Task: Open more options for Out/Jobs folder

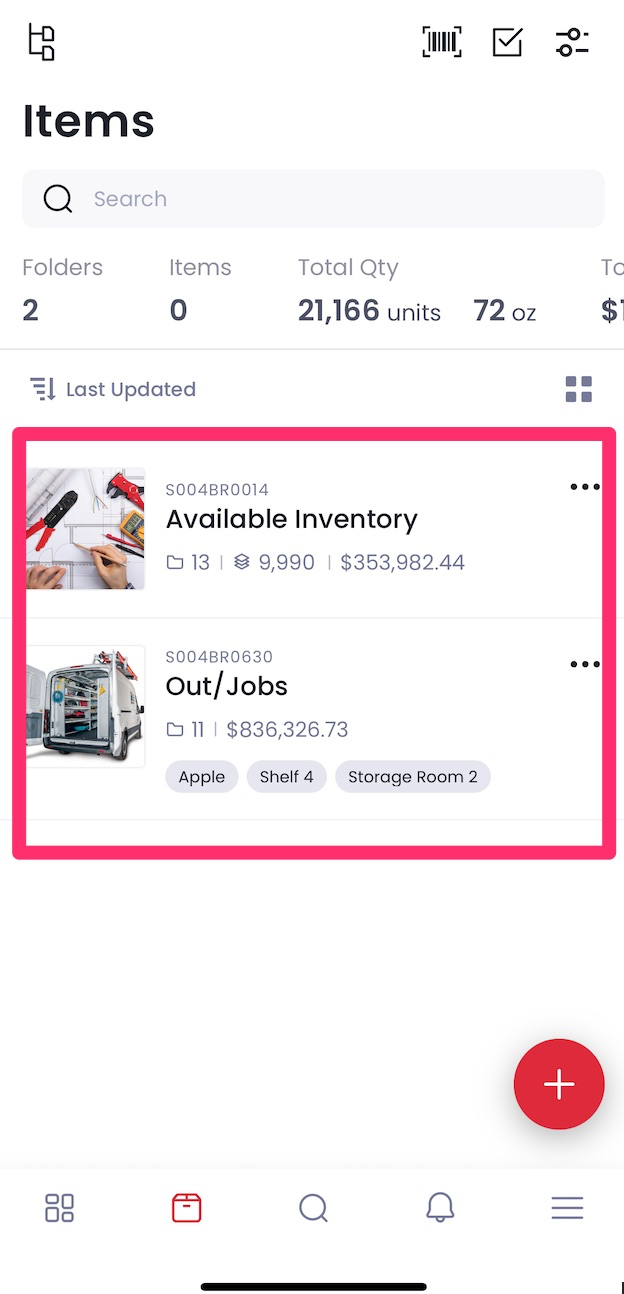Action: pos(585,664)
